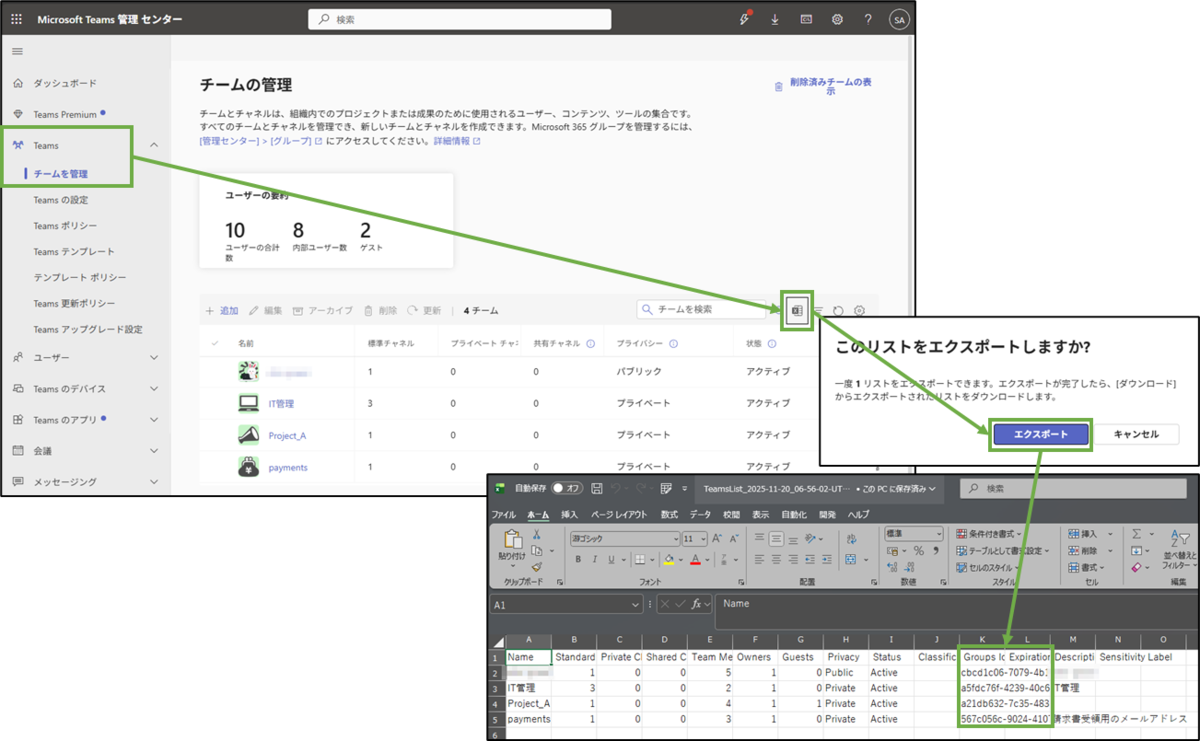Click the 追加 button to add a team
Image resolution: width=1200 pixels, height=741 pixels.
[222, 311]
